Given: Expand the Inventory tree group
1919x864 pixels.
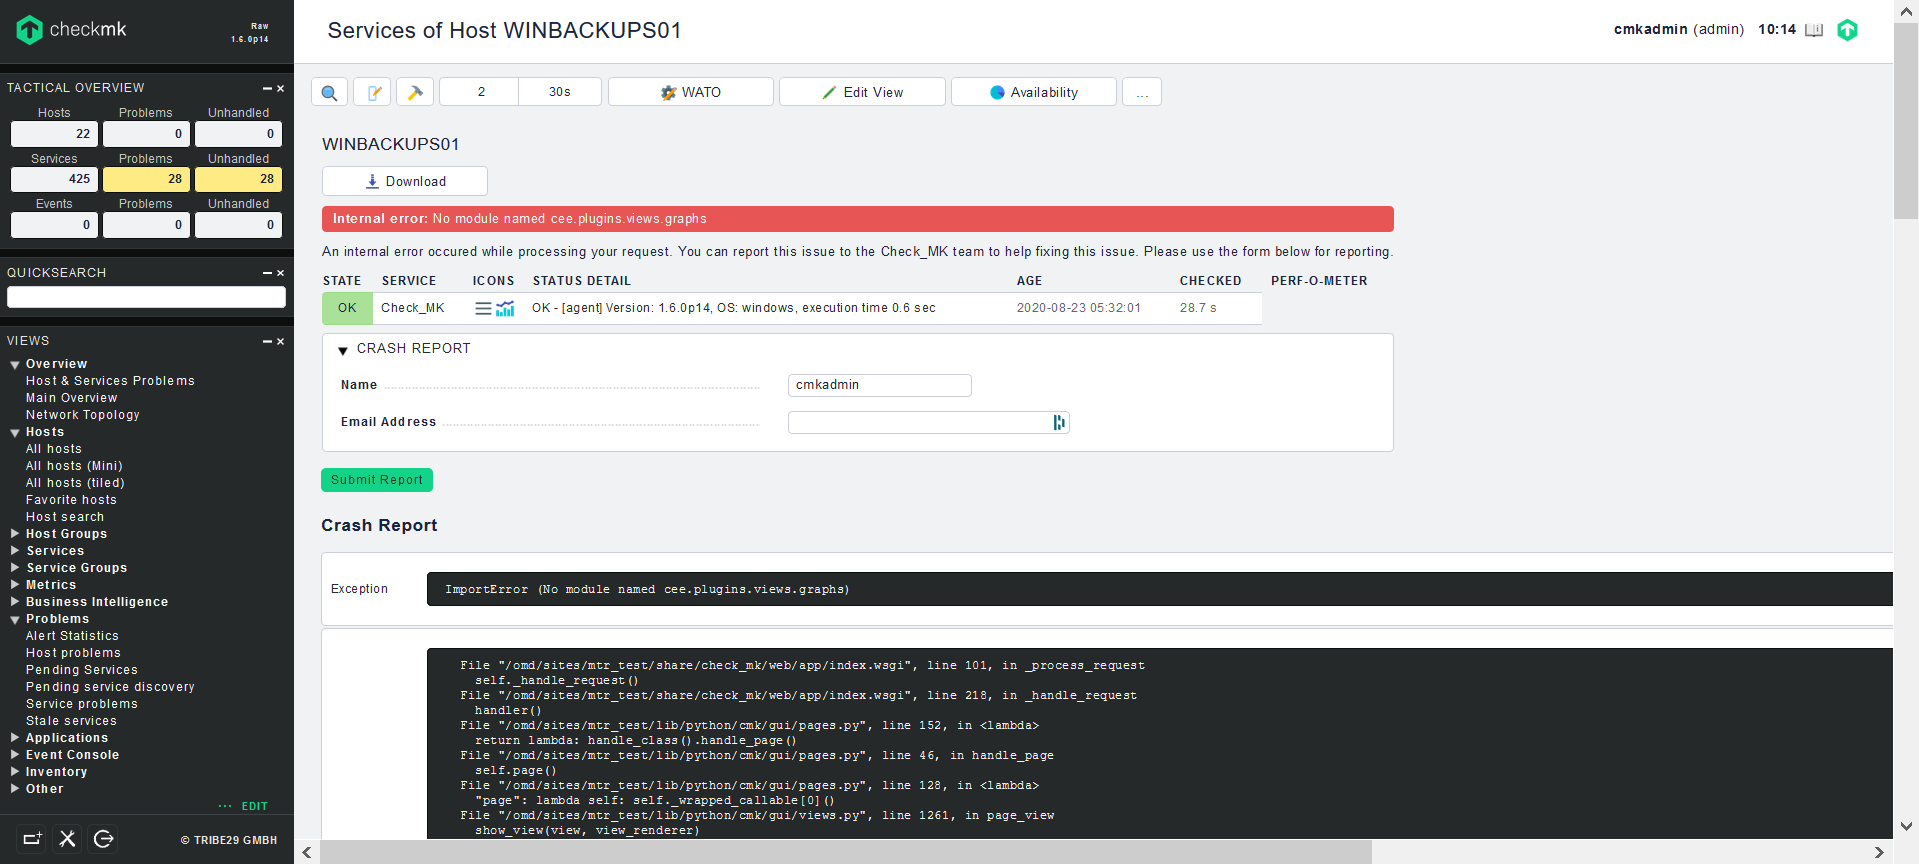Looking at the screenshot, I should (x=15, y=772).
